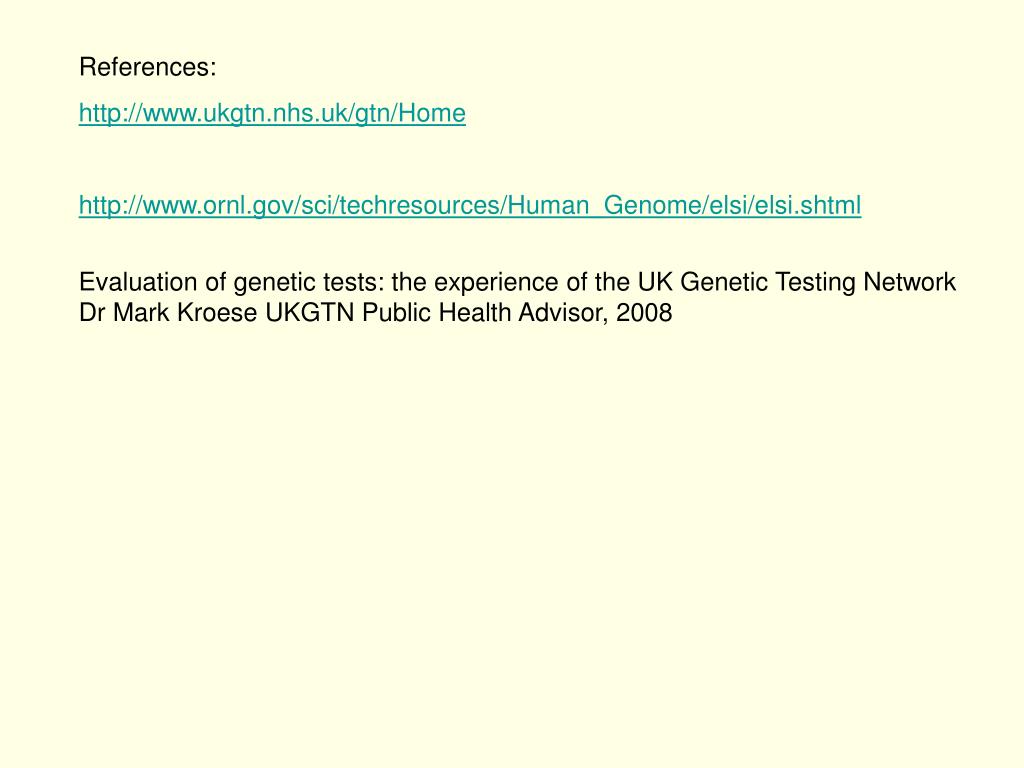1024x768 pixels.
Task: Click the References: heading text
Action: coord(148,67)
